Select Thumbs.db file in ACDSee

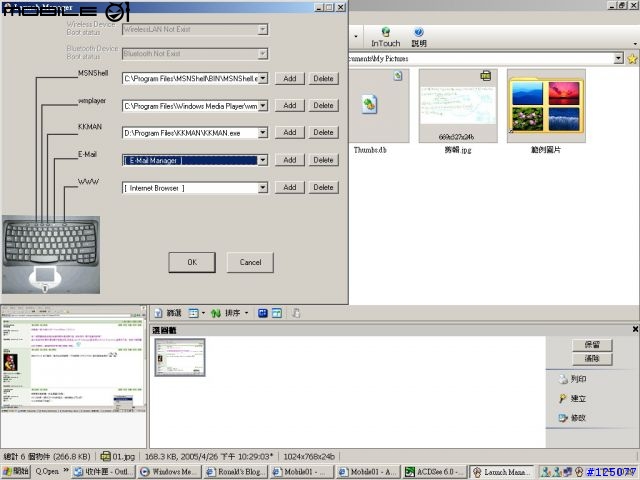(x=379, y=111)
